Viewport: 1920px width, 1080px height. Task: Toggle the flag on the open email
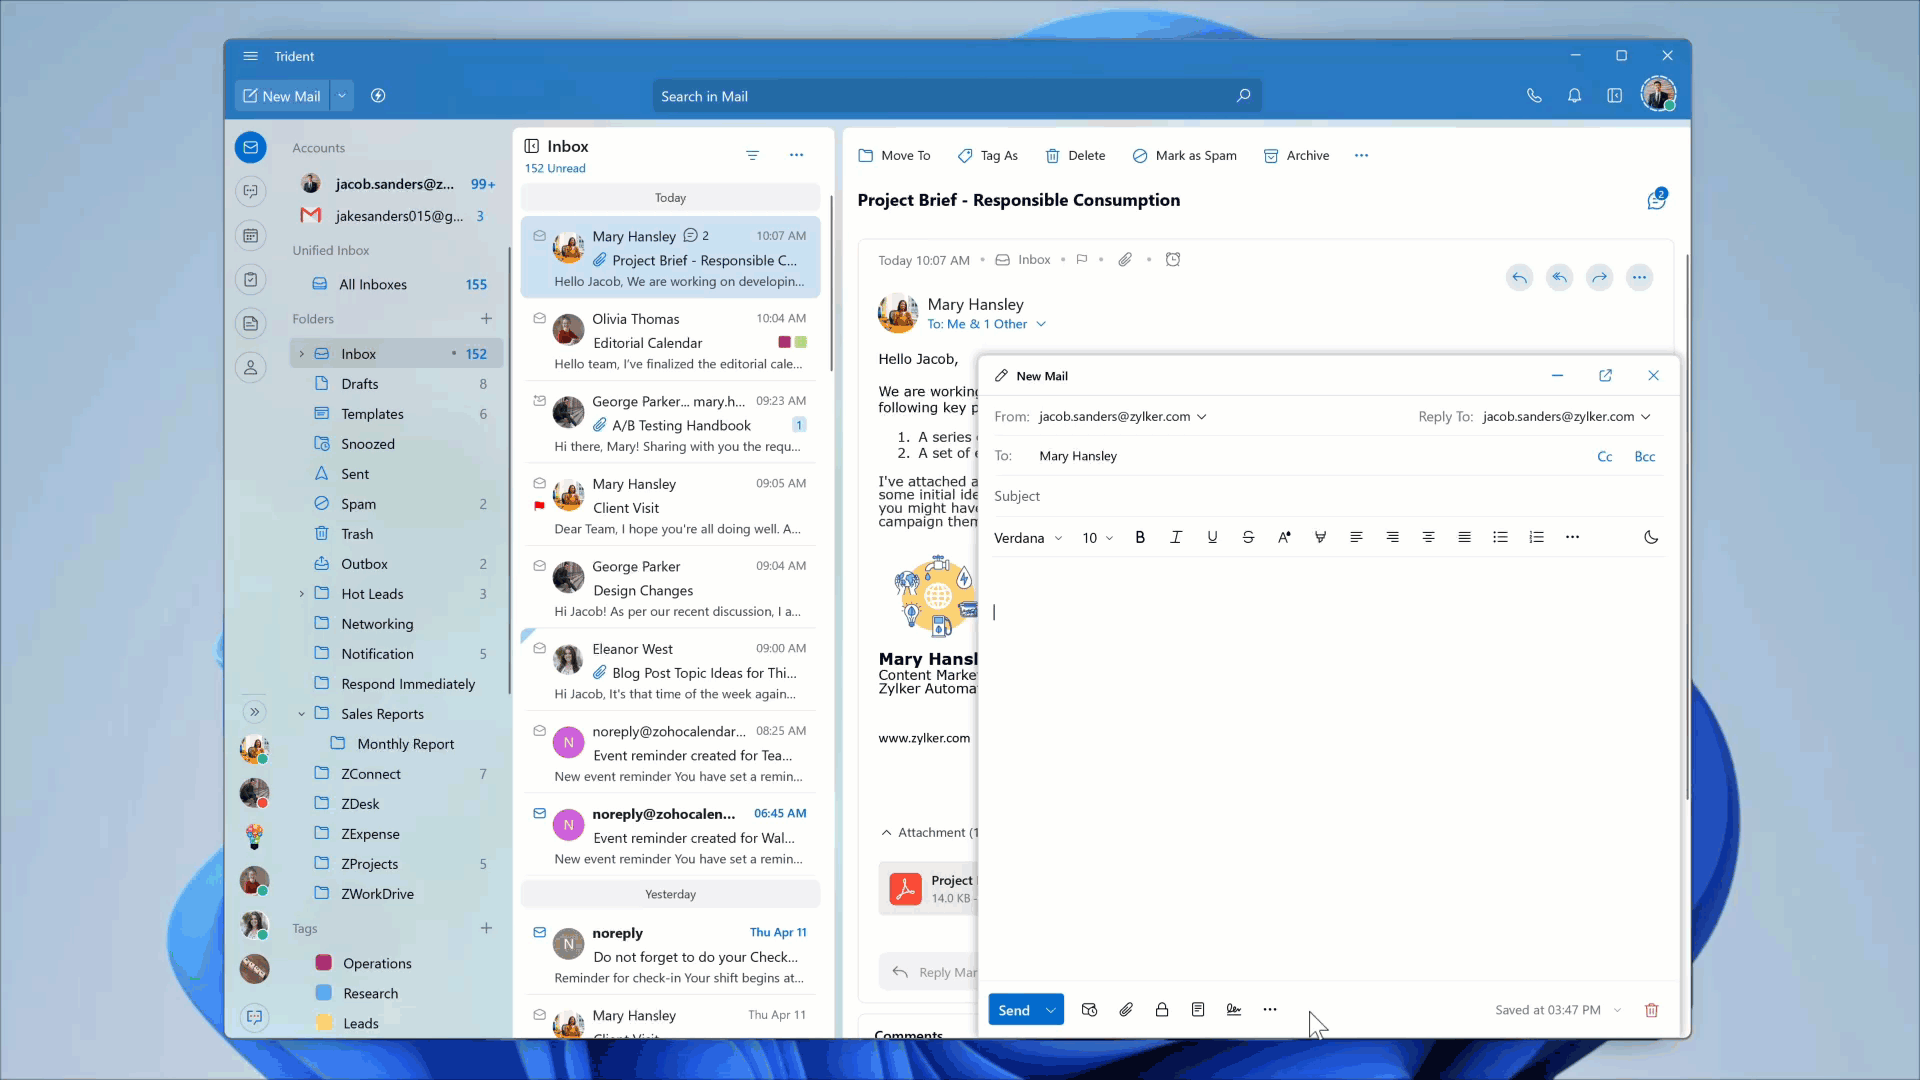[x=1081, y=260]
